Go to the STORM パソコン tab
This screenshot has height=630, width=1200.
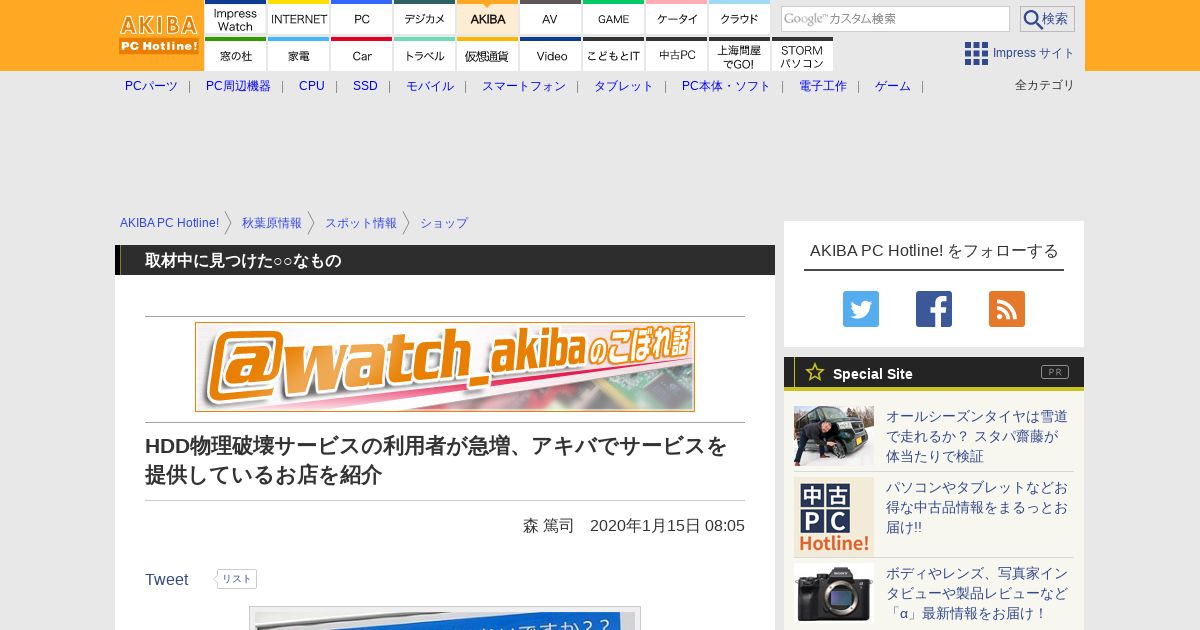point(802,54)
